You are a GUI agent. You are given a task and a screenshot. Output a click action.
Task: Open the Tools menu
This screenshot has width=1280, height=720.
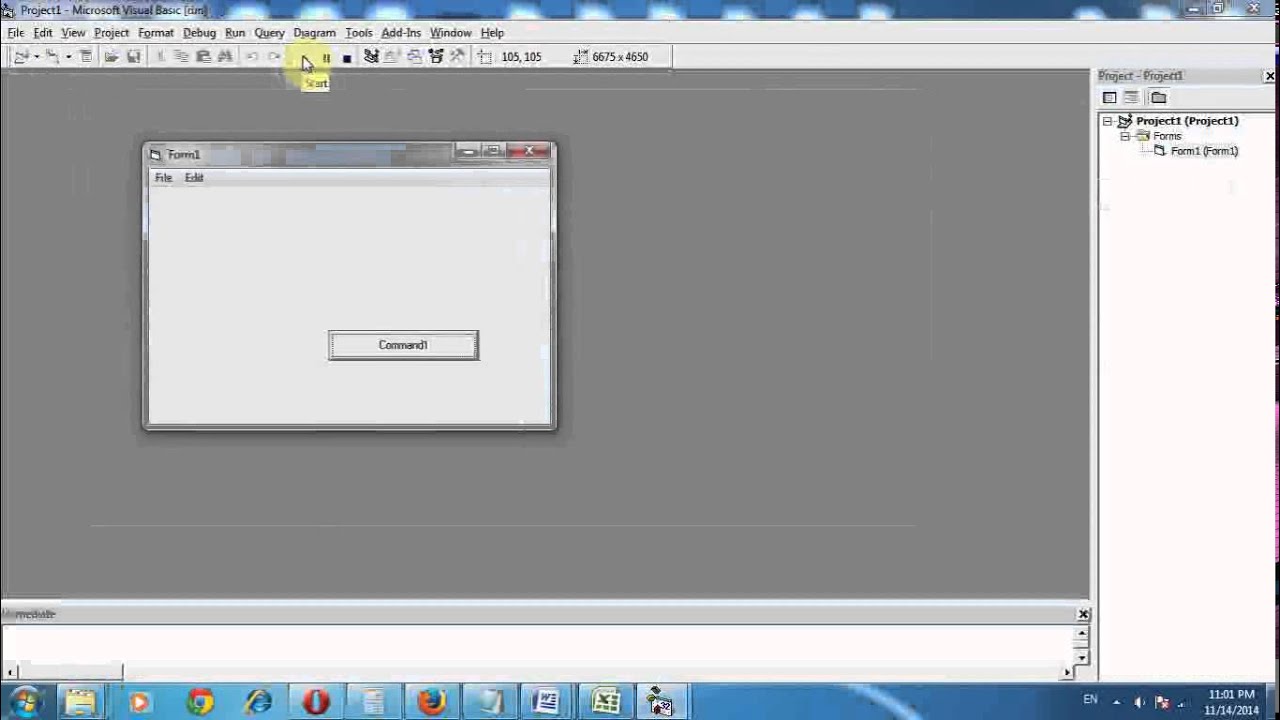[359, 33]
